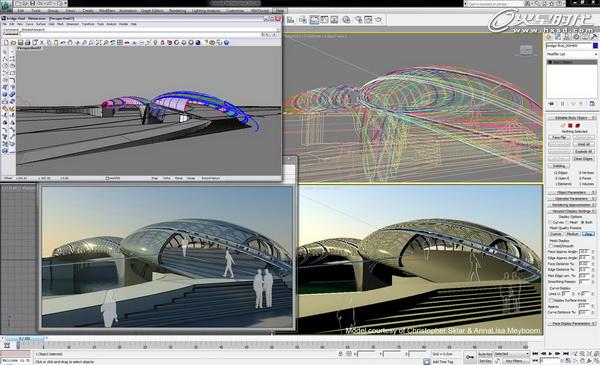Image resolution: width=600 pixels, height=365 pixels.
Task: Open blue object color swatch
Action: tap(595, 46)
